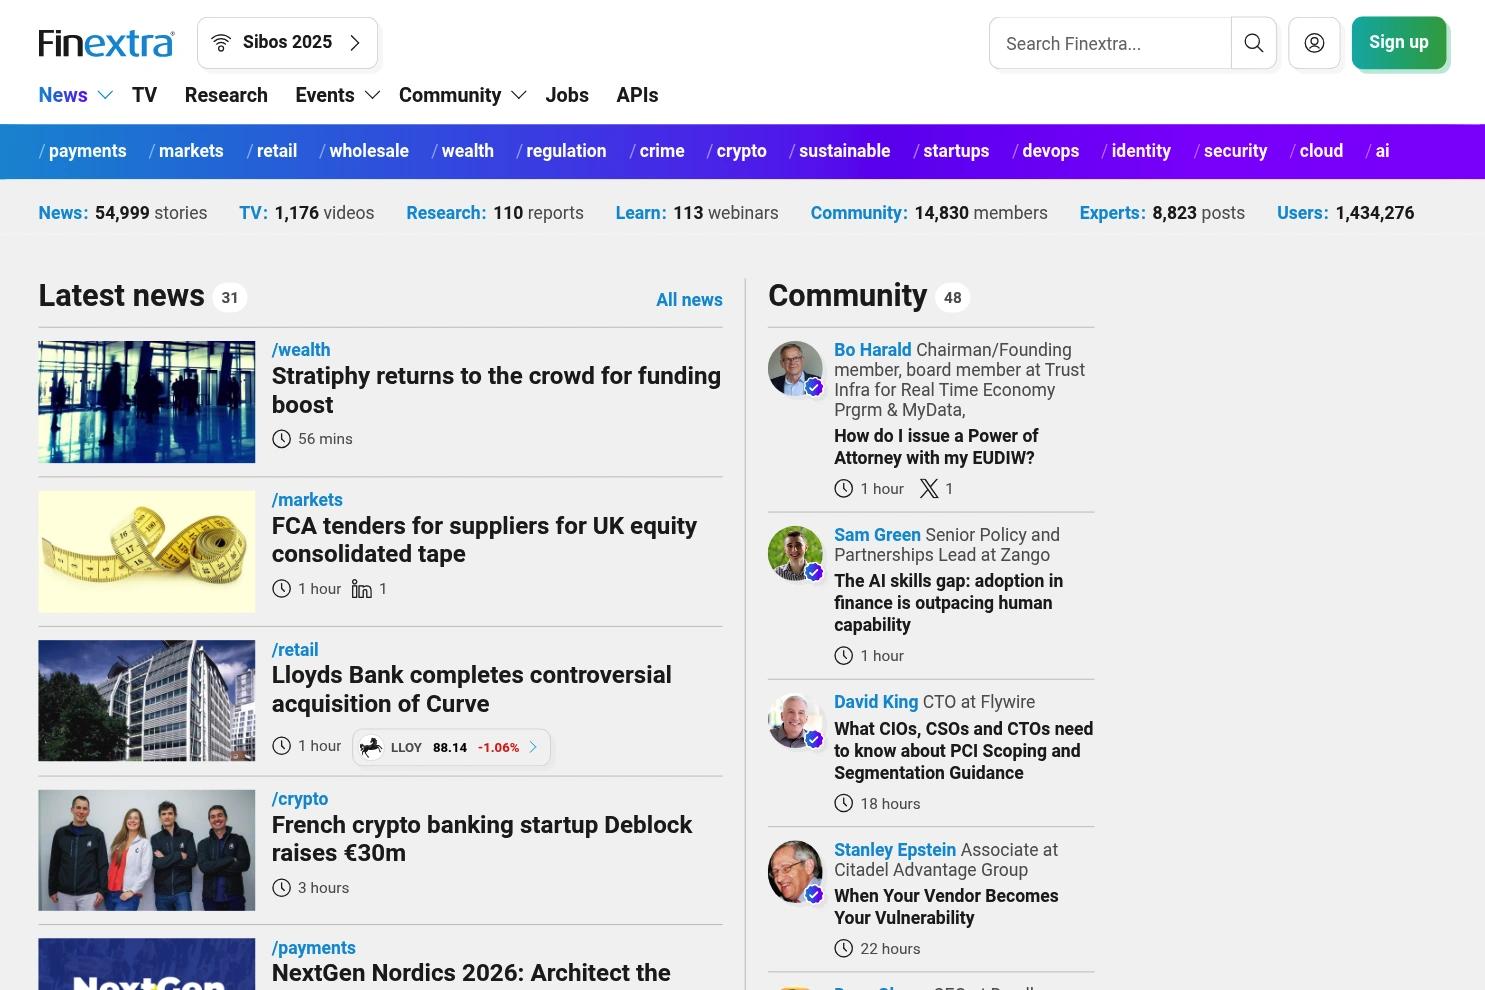Viewport: 1485px width, 990px height.
Task: Select the /retail channel tab
Action: 272,151
